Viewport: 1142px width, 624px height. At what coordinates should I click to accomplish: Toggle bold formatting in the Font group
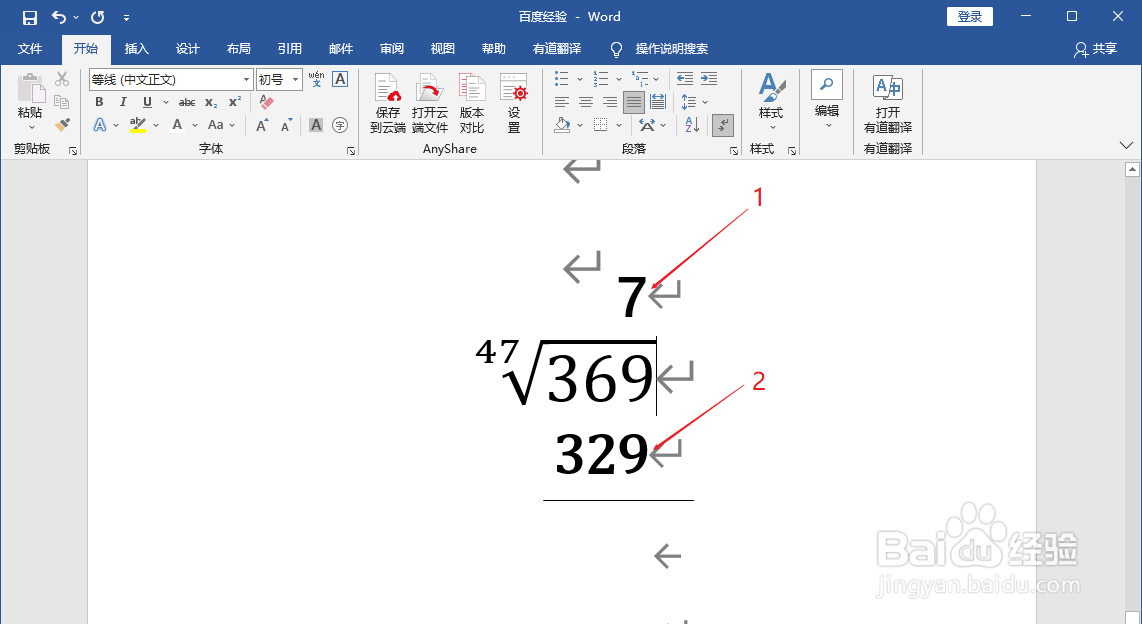[x=99, y=102]
